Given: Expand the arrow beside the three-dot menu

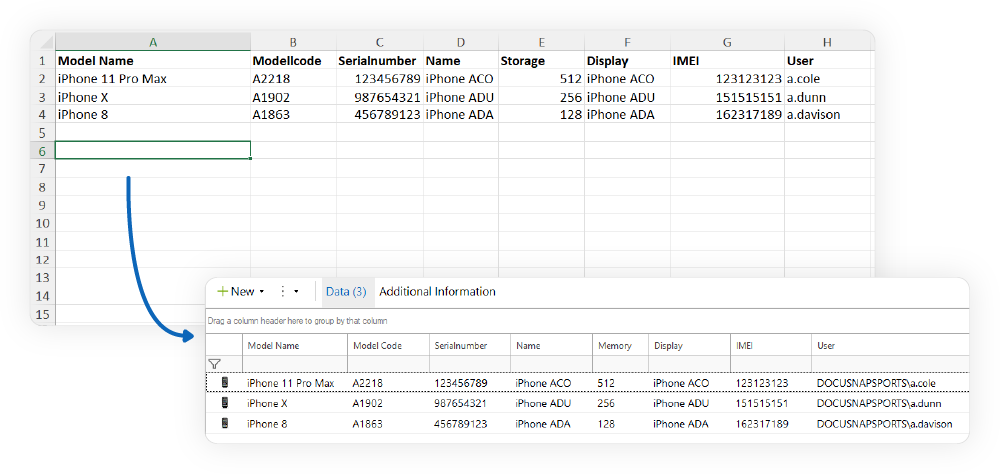Looking at the screenshot, I should coord(296,292).
